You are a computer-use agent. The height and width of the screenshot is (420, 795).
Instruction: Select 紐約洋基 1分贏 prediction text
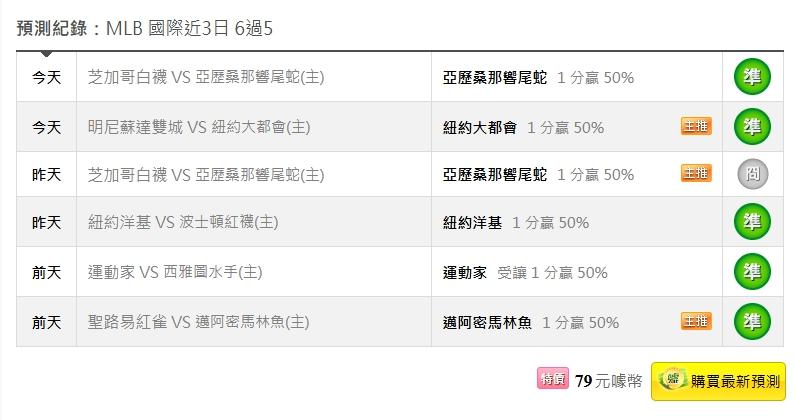(x=515, y=223)
